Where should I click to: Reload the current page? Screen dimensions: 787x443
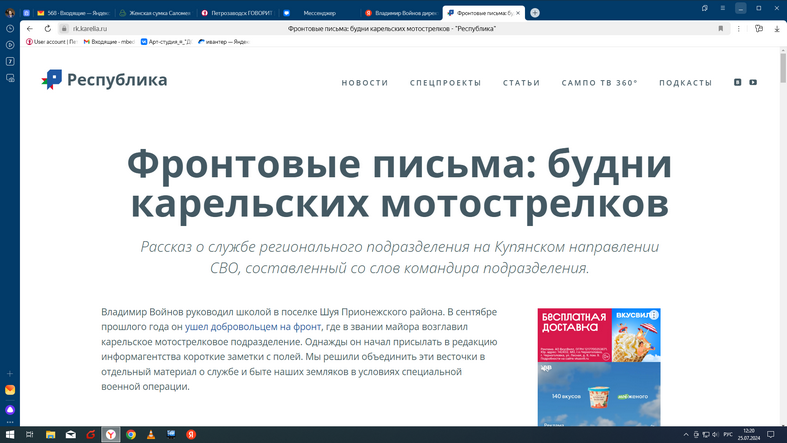(48, 29)
